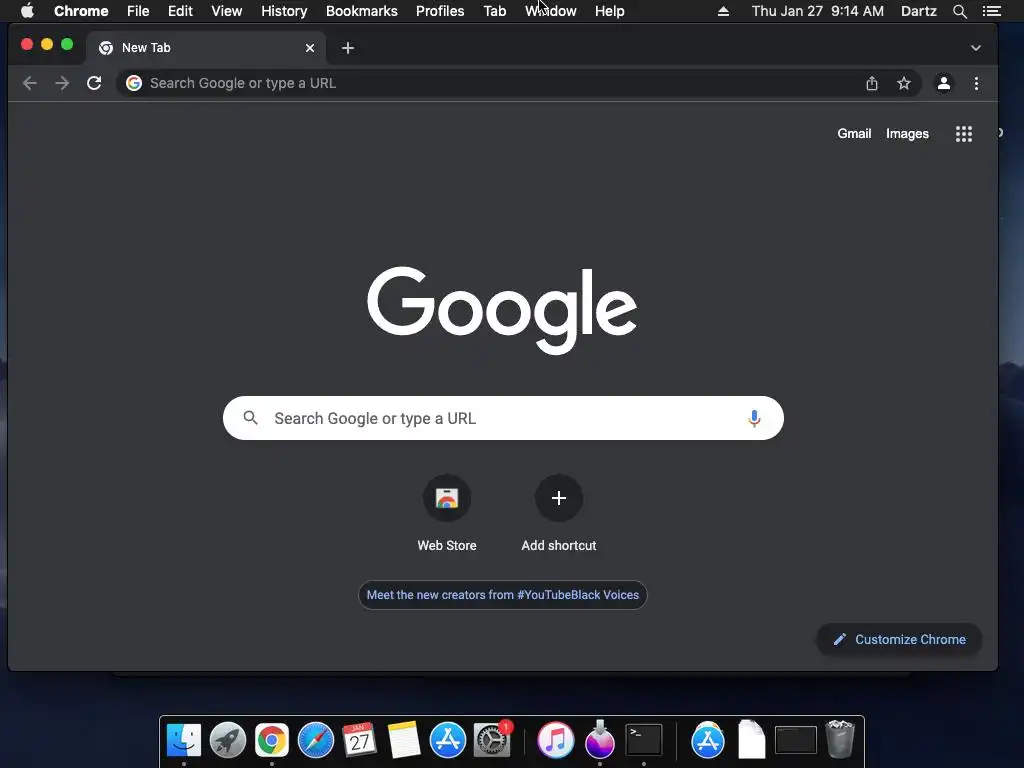Open the share page icon in address bar
This screenshot has width=1024, height=768.
pos(872,83)
